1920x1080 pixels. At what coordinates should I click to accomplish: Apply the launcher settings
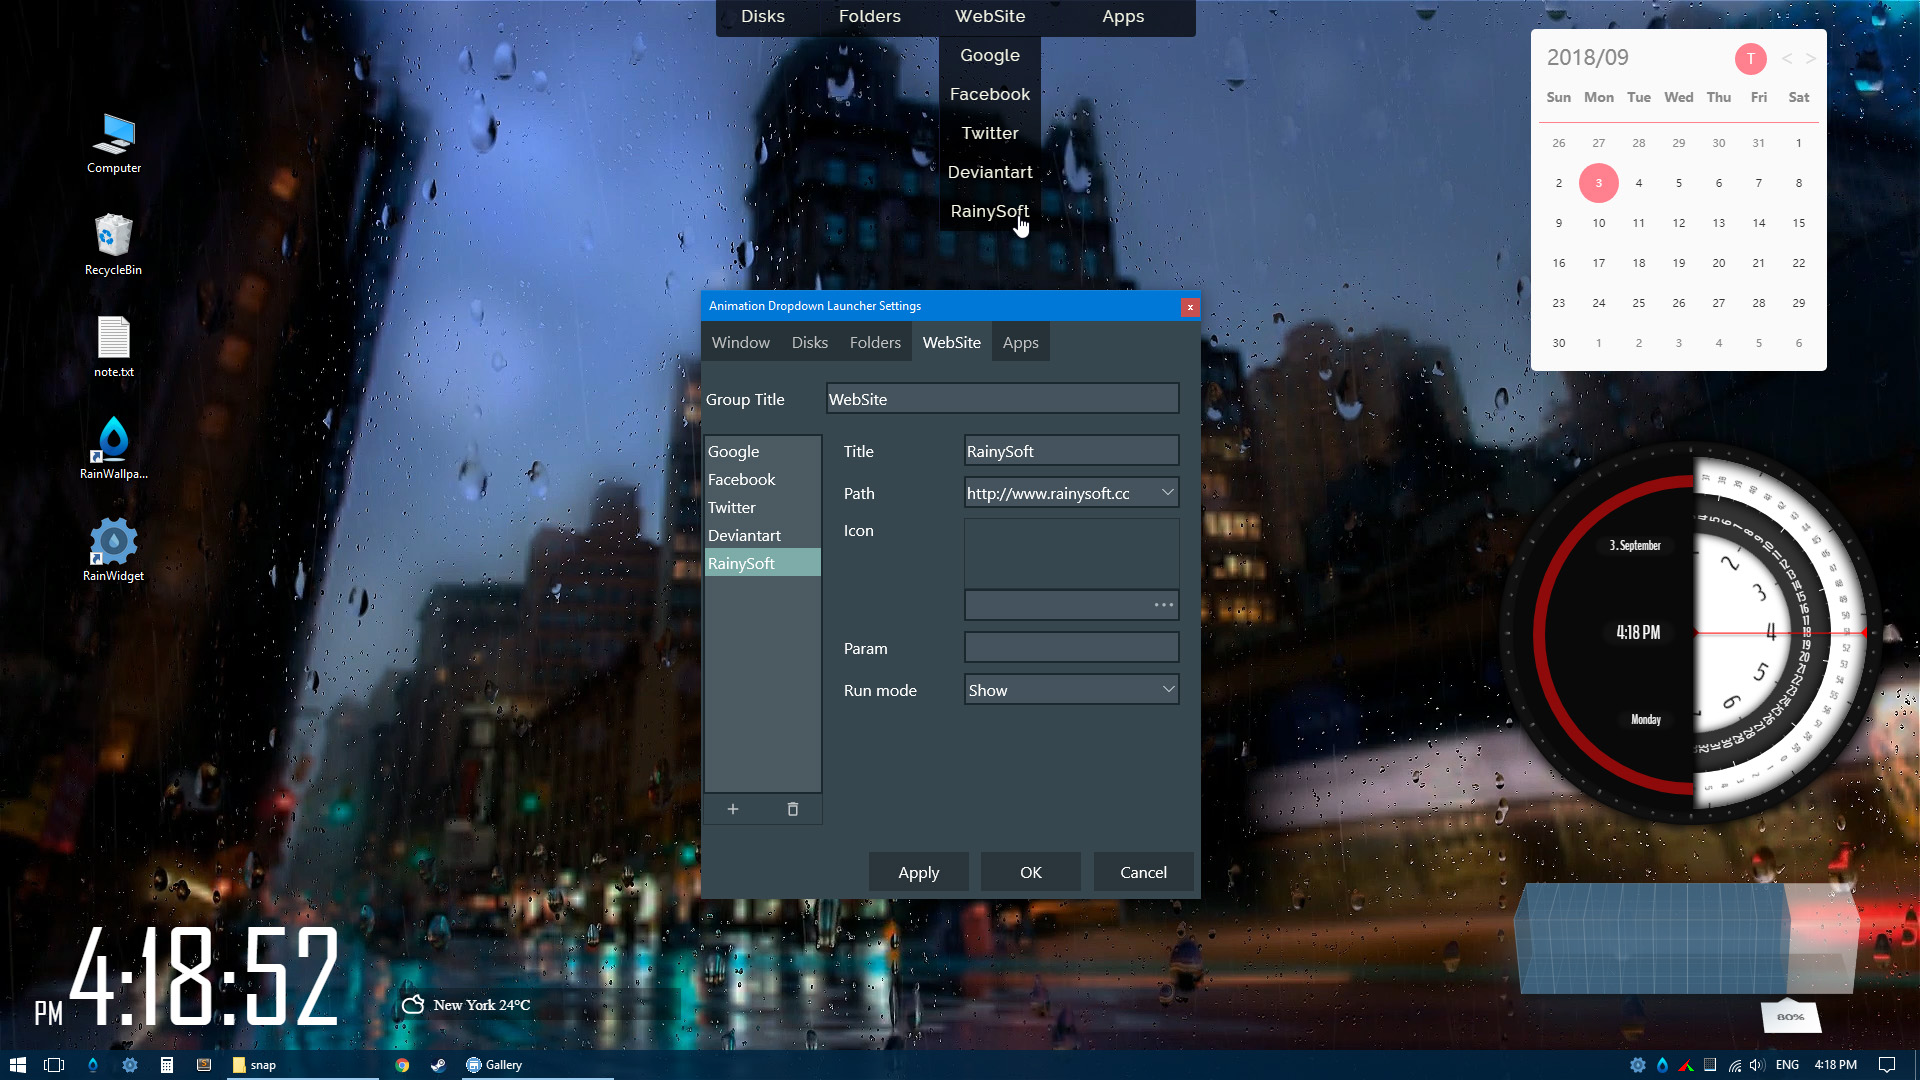click(918, 871)
